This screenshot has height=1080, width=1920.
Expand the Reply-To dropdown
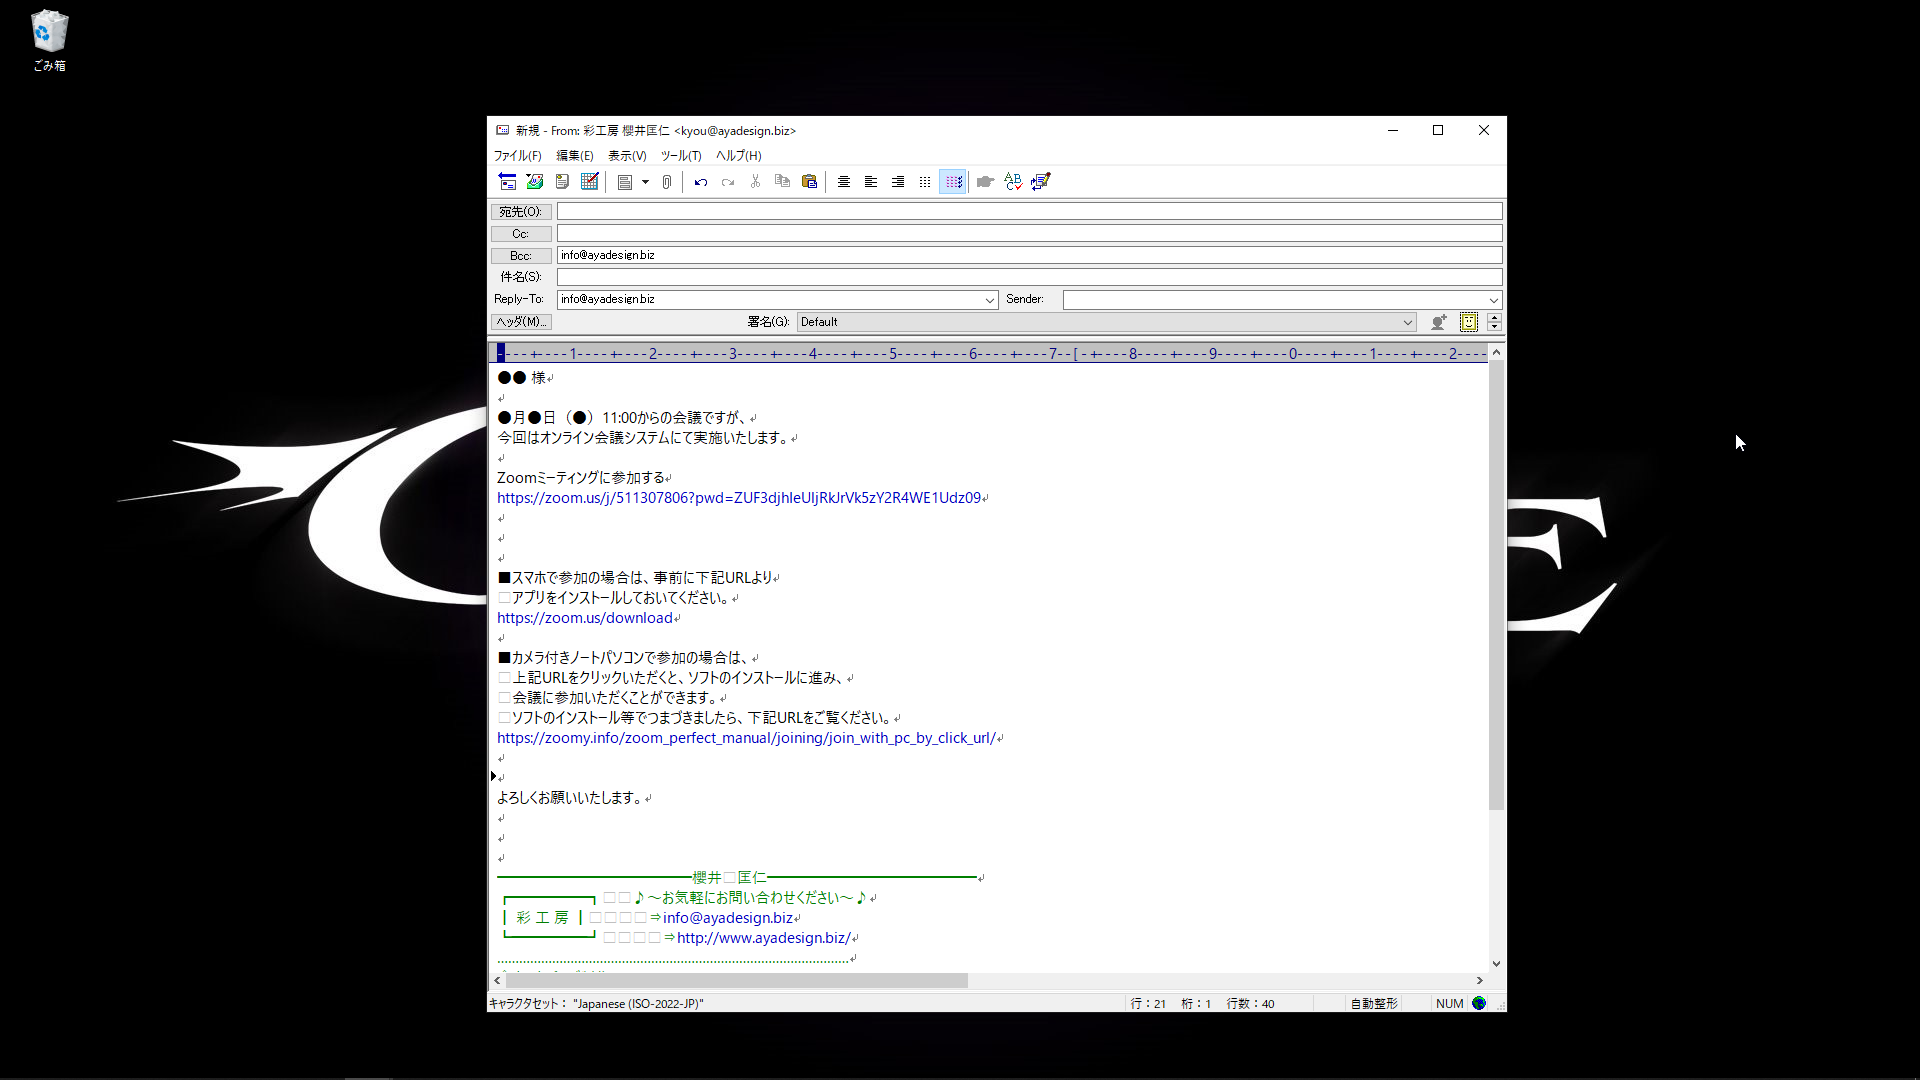[989, 300]
